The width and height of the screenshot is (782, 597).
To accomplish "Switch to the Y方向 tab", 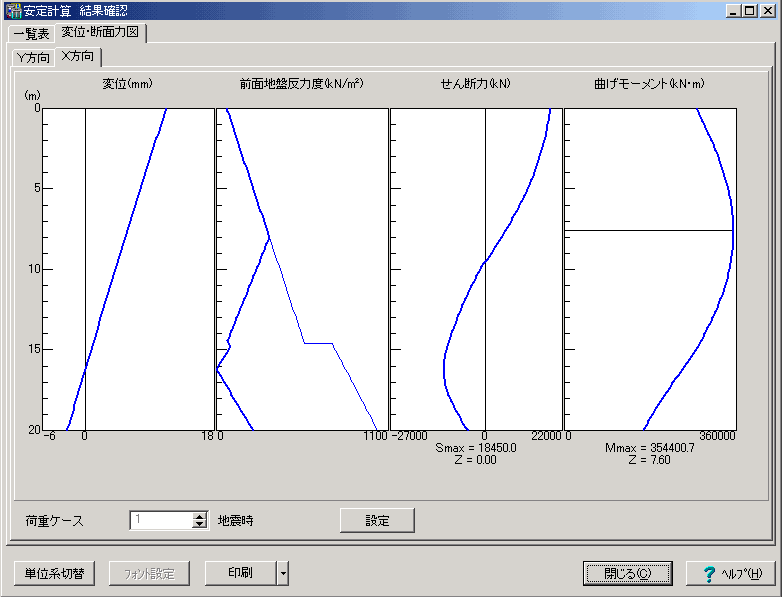I will click(x=33, y=57).
